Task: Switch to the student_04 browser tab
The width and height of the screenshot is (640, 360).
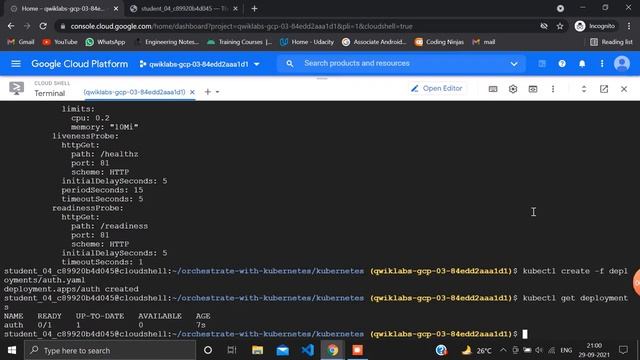Action: tap(183, 9)
